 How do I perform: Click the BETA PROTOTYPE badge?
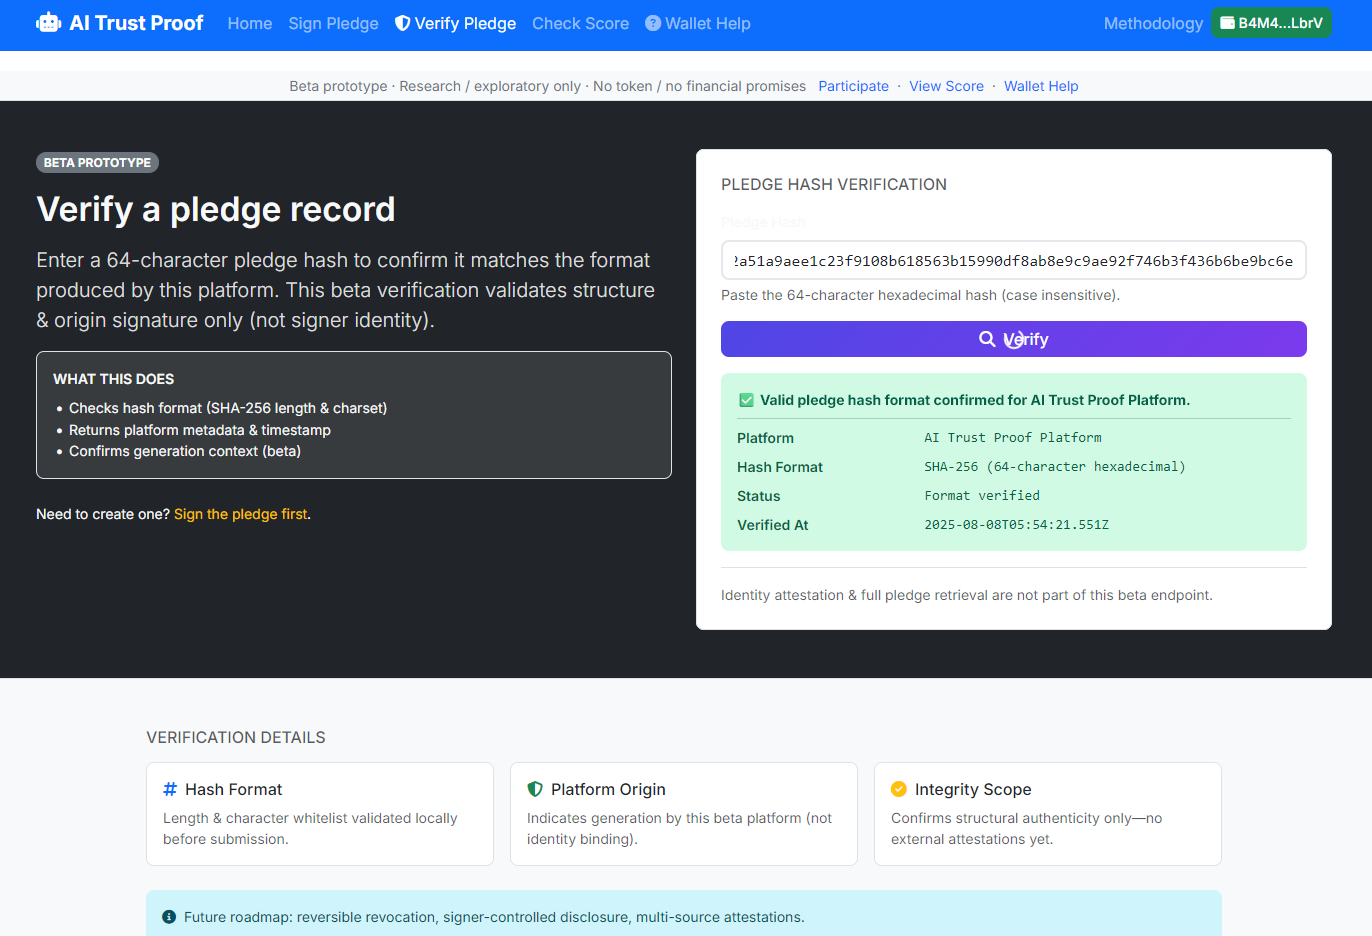pos(97,162)
